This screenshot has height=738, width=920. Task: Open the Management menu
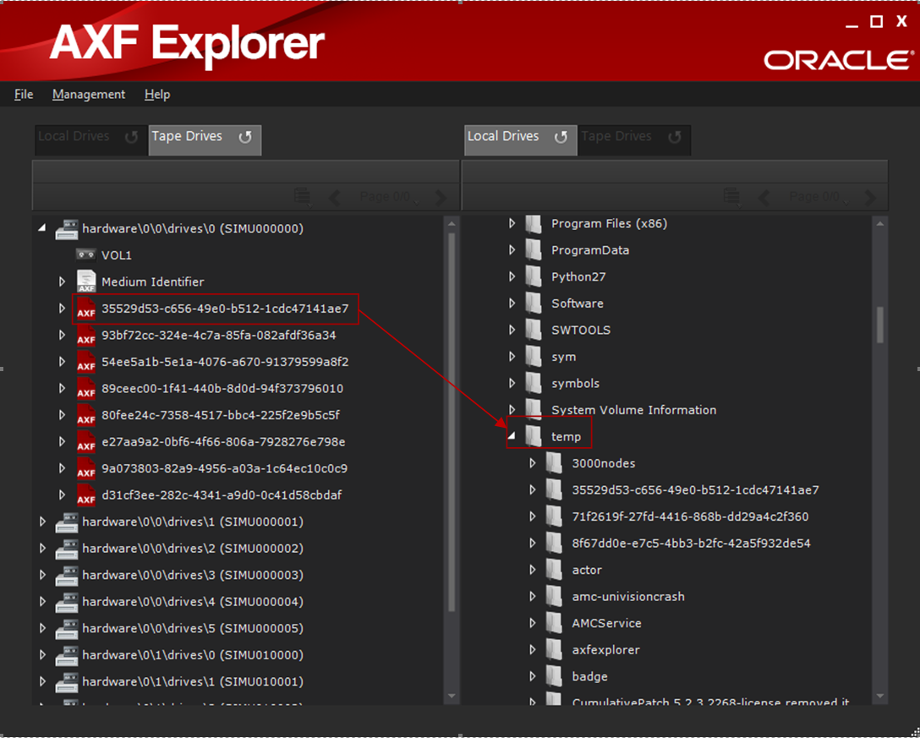coord(89,94)
